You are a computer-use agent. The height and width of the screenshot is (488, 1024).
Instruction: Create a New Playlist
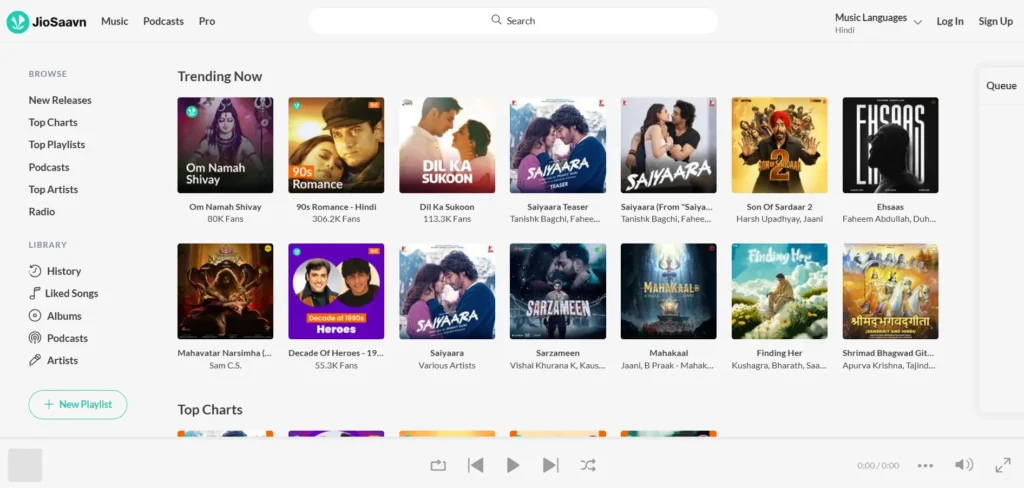point(78,404)
